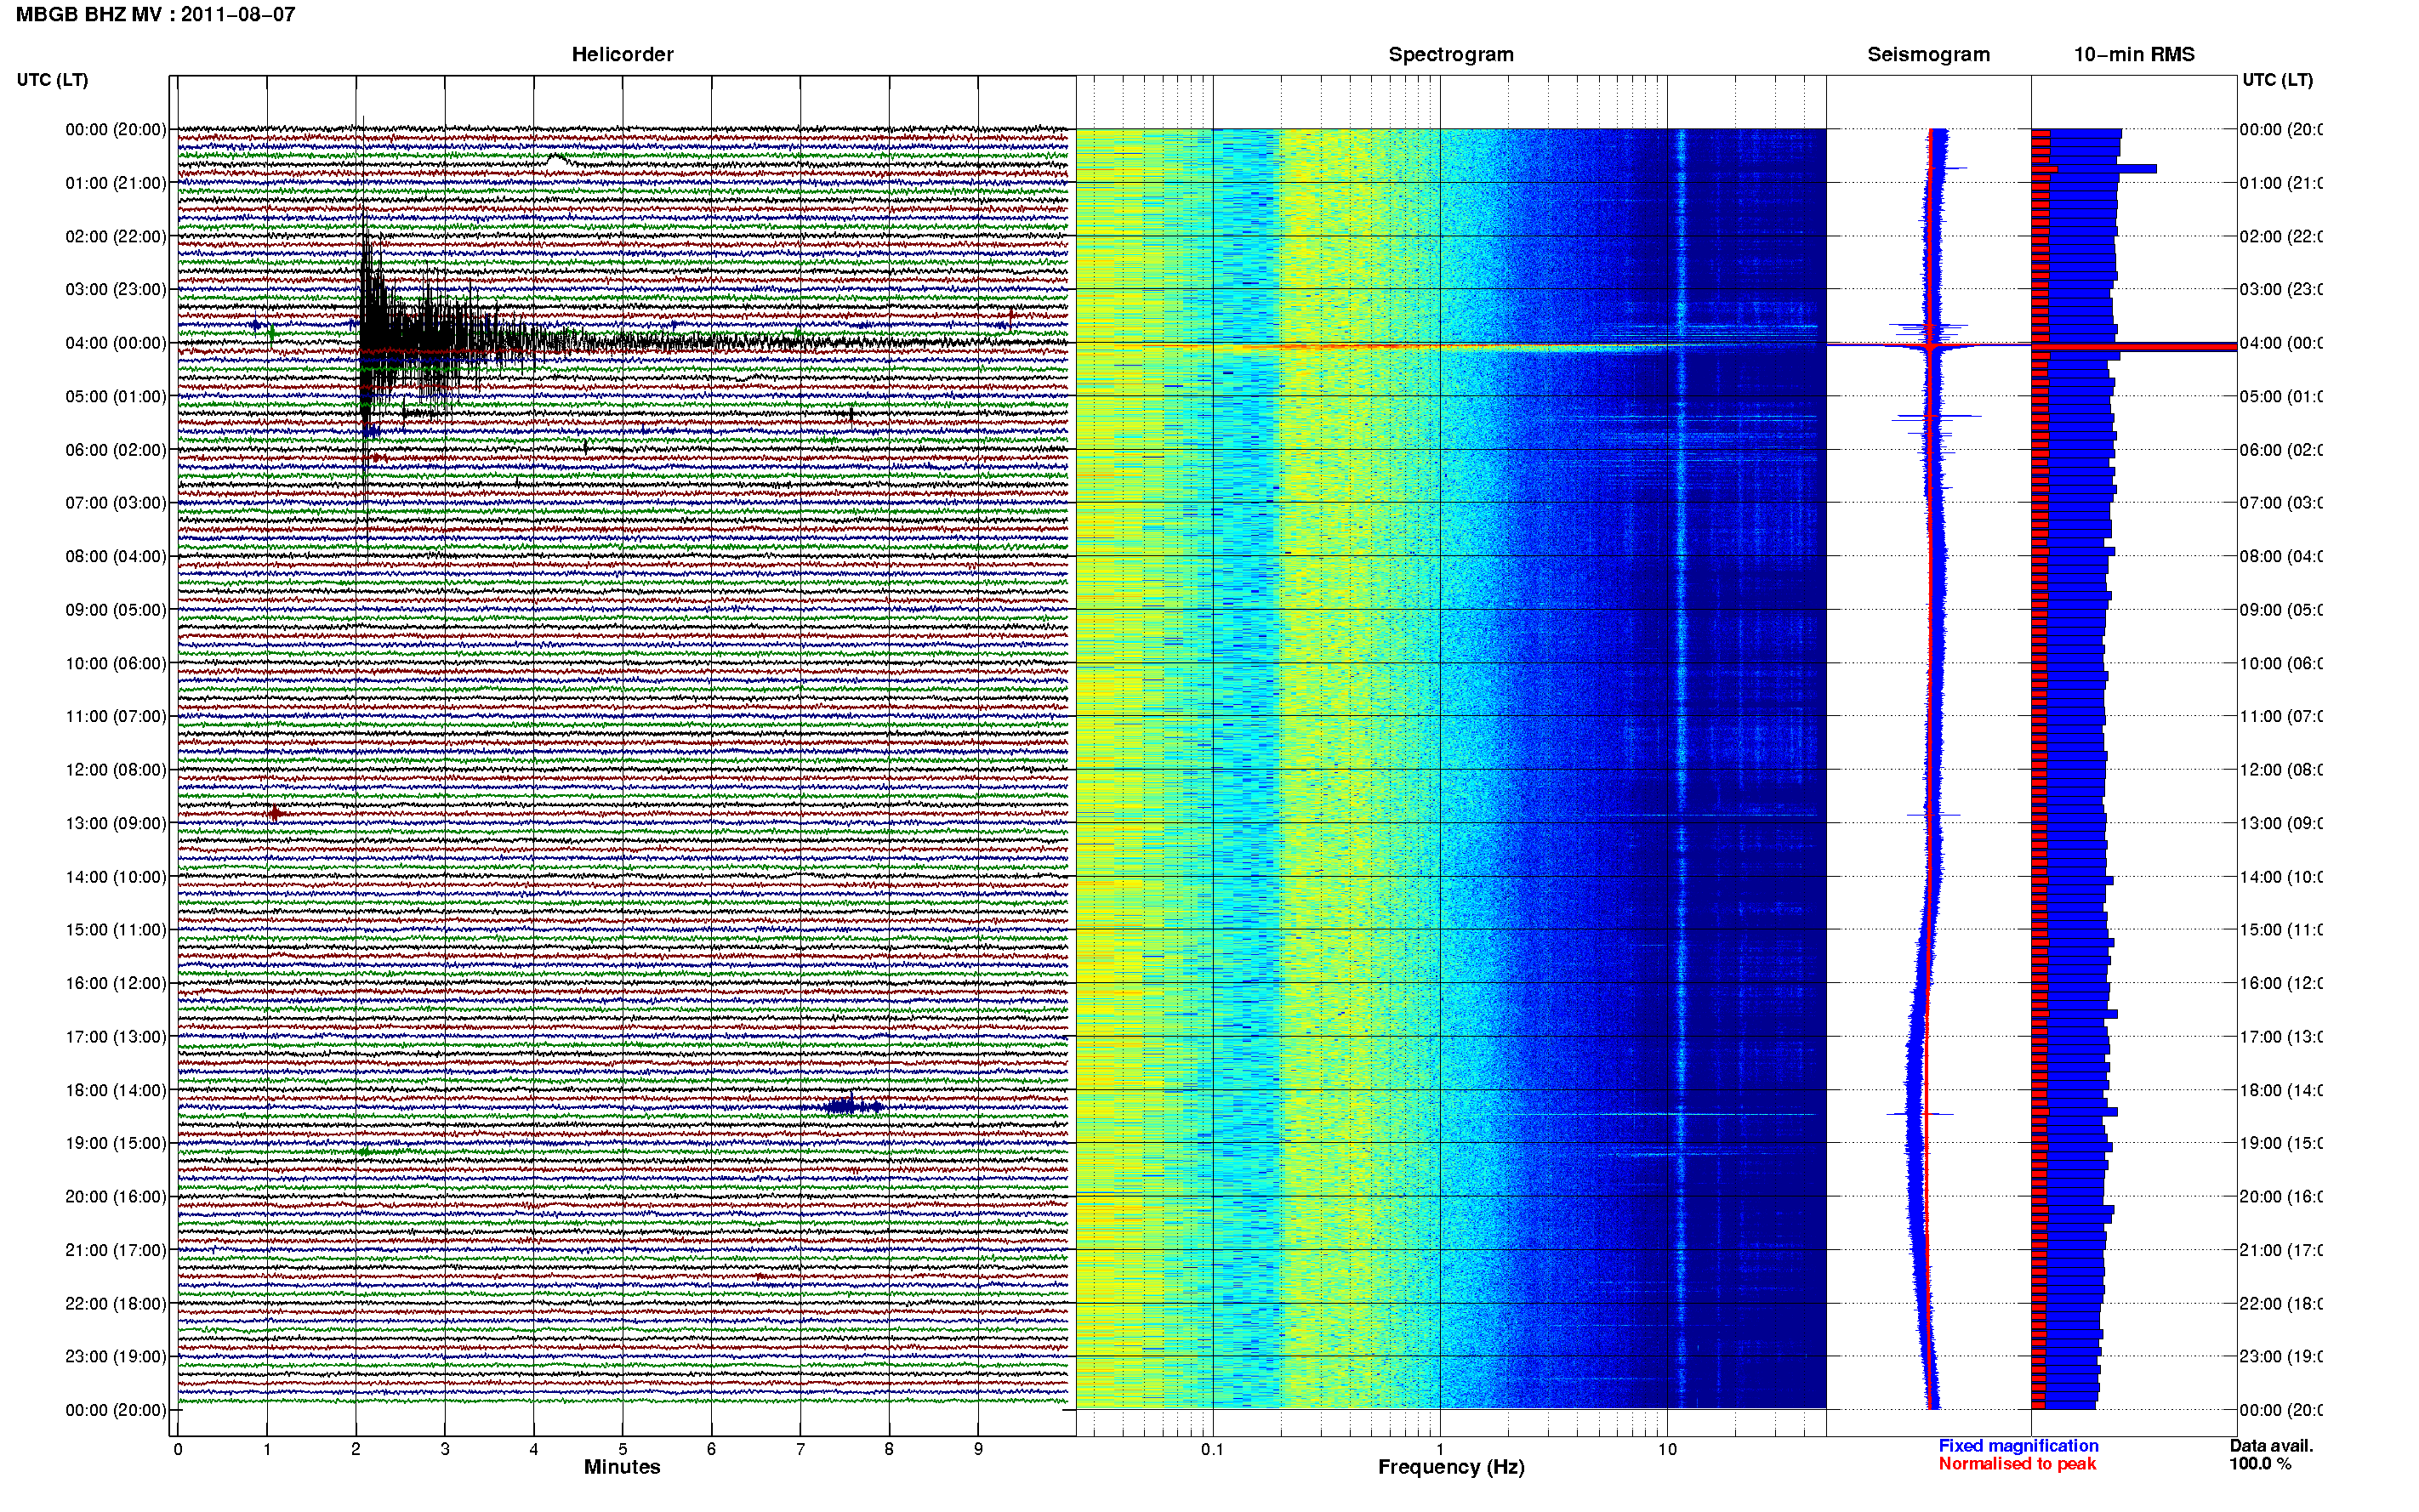
Task: Click the '14:00 (10:00)' left time label
Action: 116,877
